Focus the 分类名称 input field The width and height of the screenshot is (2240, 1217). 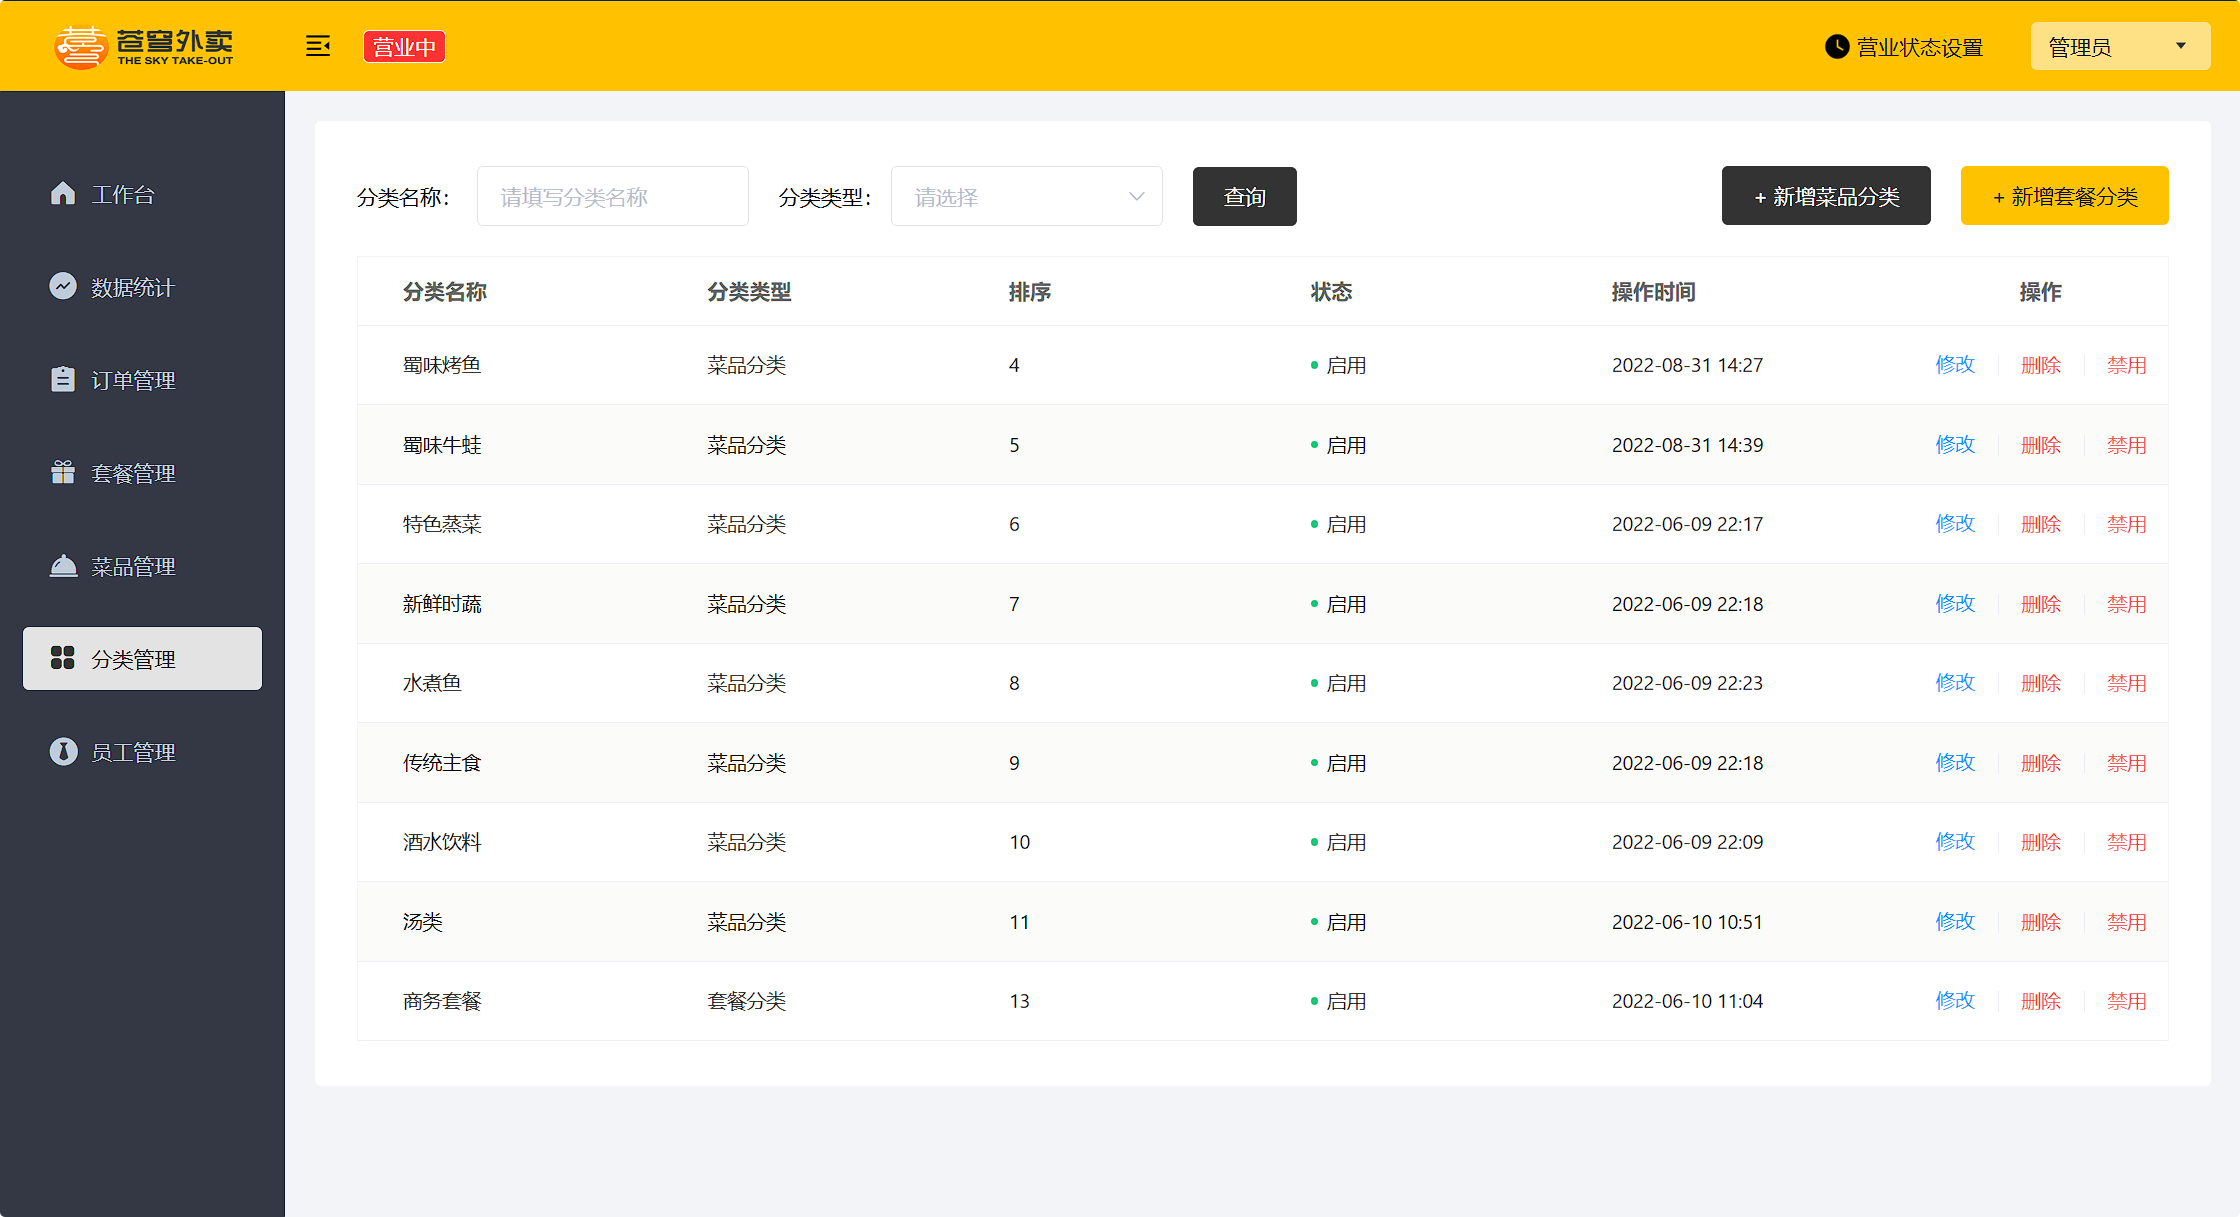click(x=612, y=196)
